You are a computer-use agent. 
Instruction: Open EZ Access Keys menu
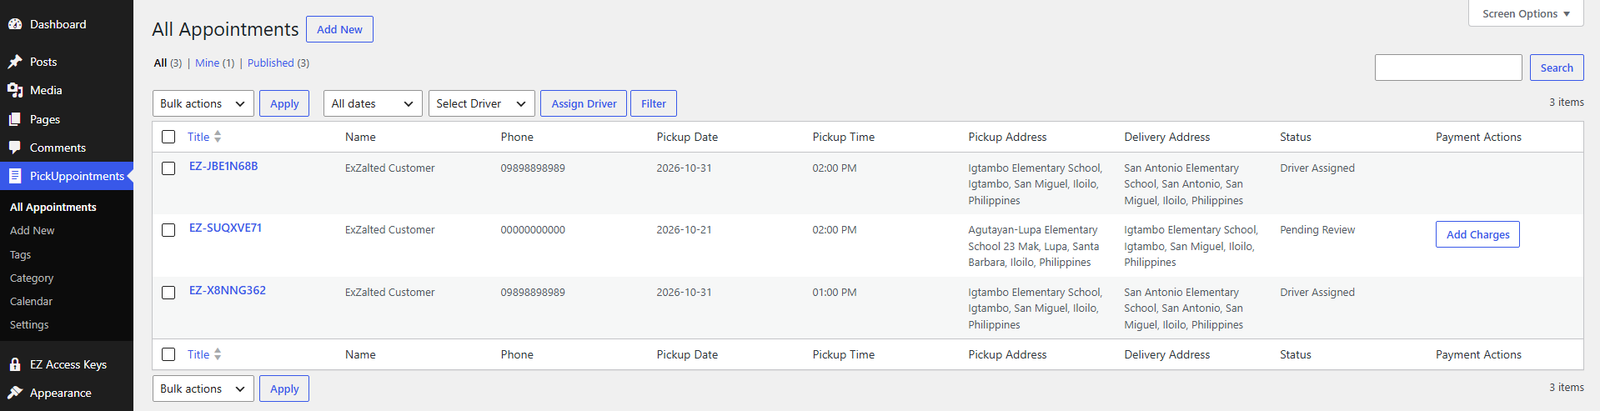(x=66, y=365)
